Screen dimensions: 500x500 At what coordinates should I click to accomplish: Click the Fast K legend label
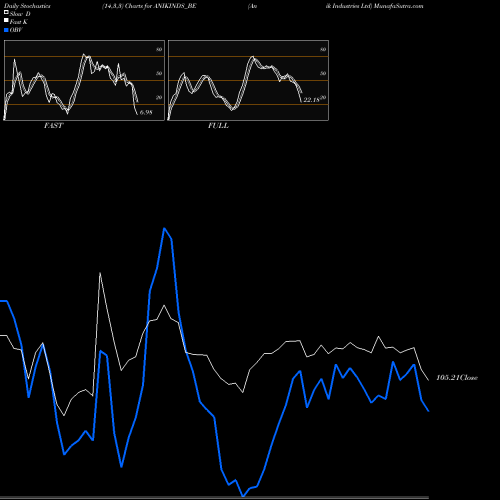(x=19, y=22)
